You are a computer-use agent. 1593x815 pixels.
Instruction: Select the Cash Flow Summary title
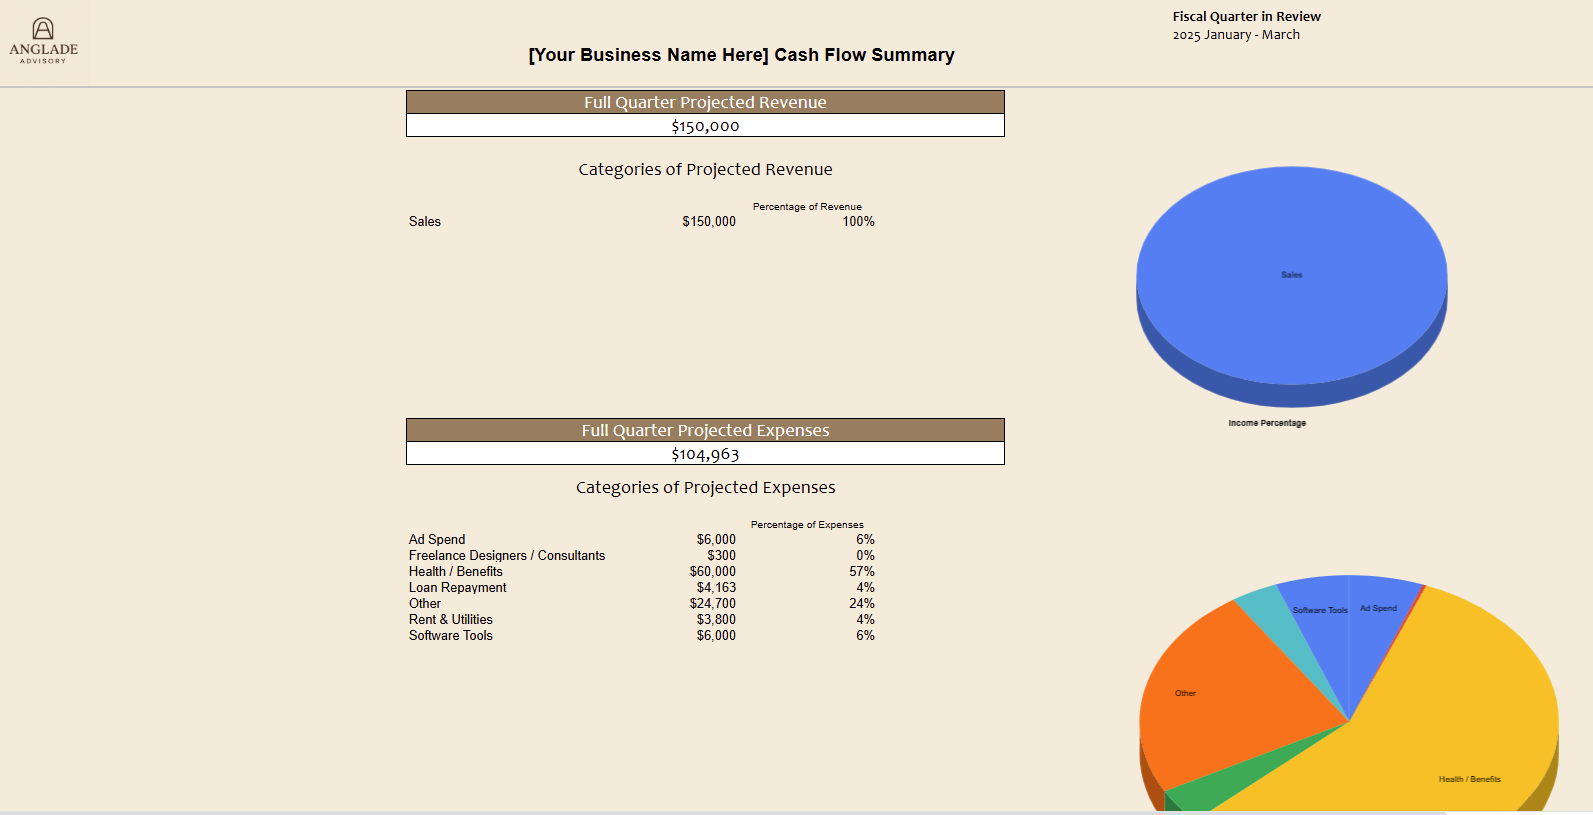tap(741, 55)
